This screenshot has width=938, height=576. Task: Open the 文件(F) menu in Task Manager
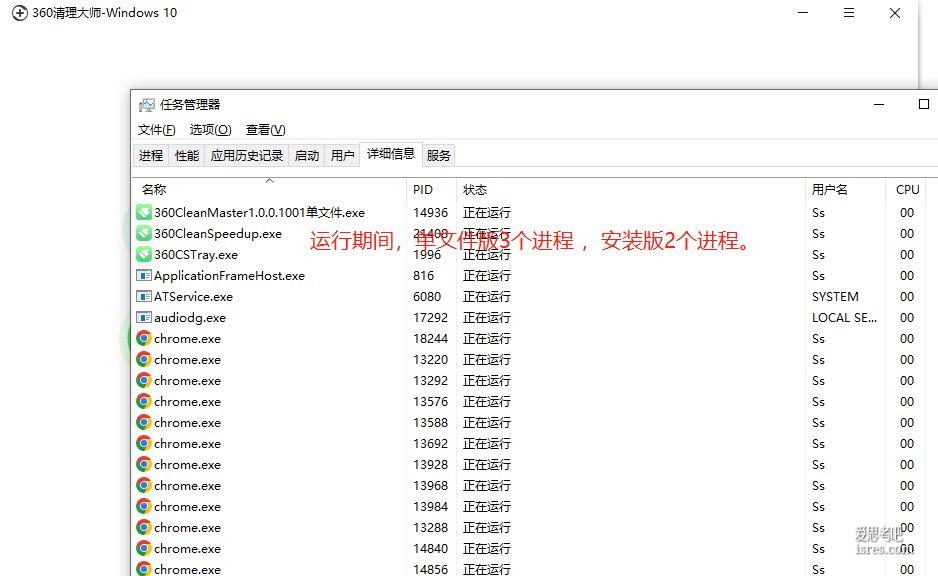(x=157, y=130)
